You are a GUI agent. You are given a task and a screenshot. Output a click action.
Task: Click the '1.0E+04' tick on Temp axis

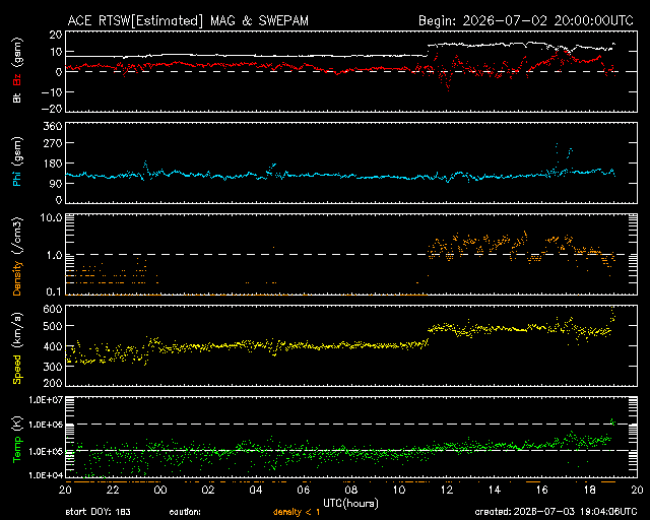pos(46,475)
